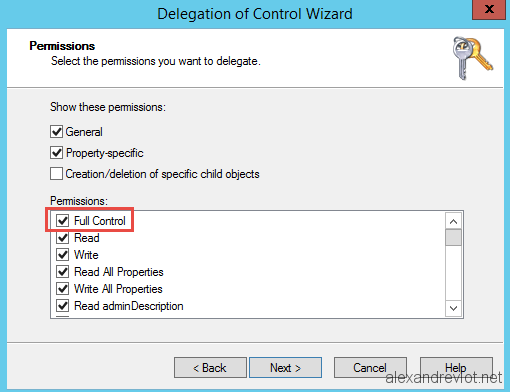The width and height of the screenshot is (510, 392).
Task: Enable Creation/deletion of specific child objects
Action: point(56,174)
